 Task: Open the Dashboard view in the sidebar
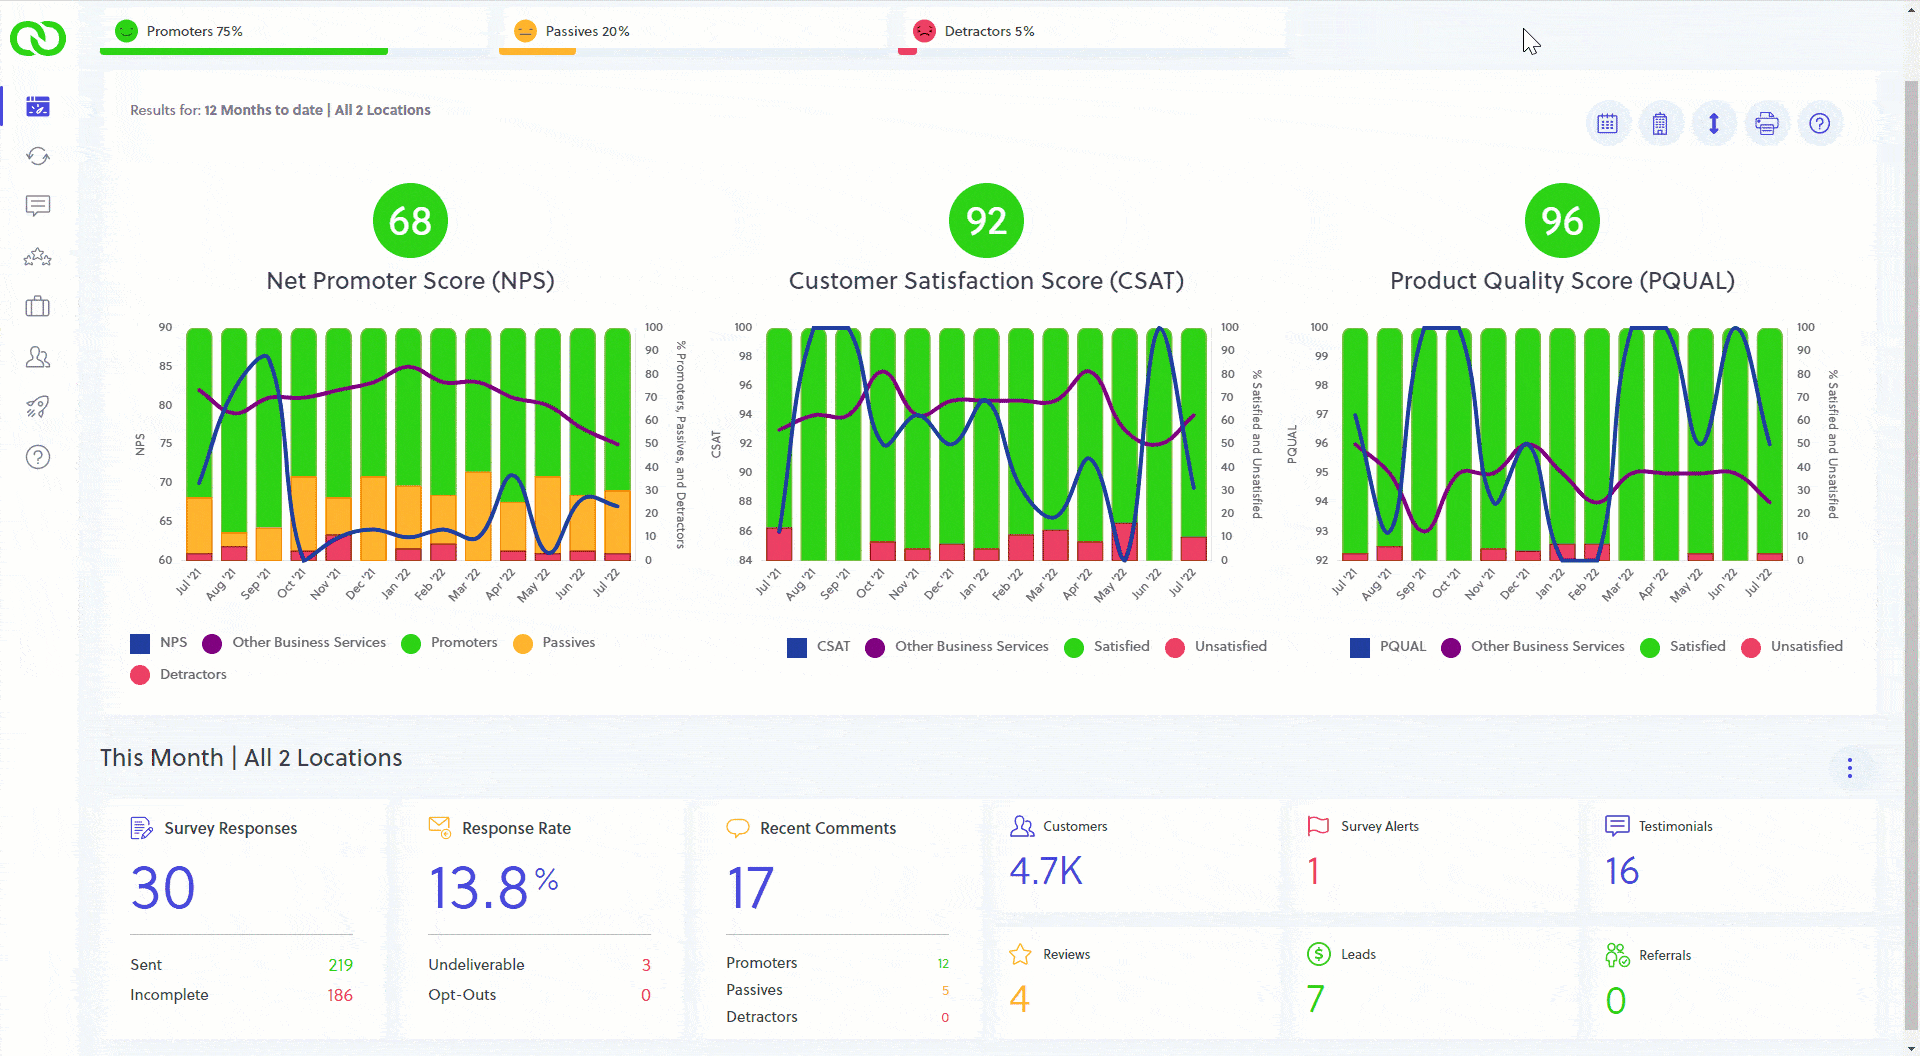[x=37, y=106]
